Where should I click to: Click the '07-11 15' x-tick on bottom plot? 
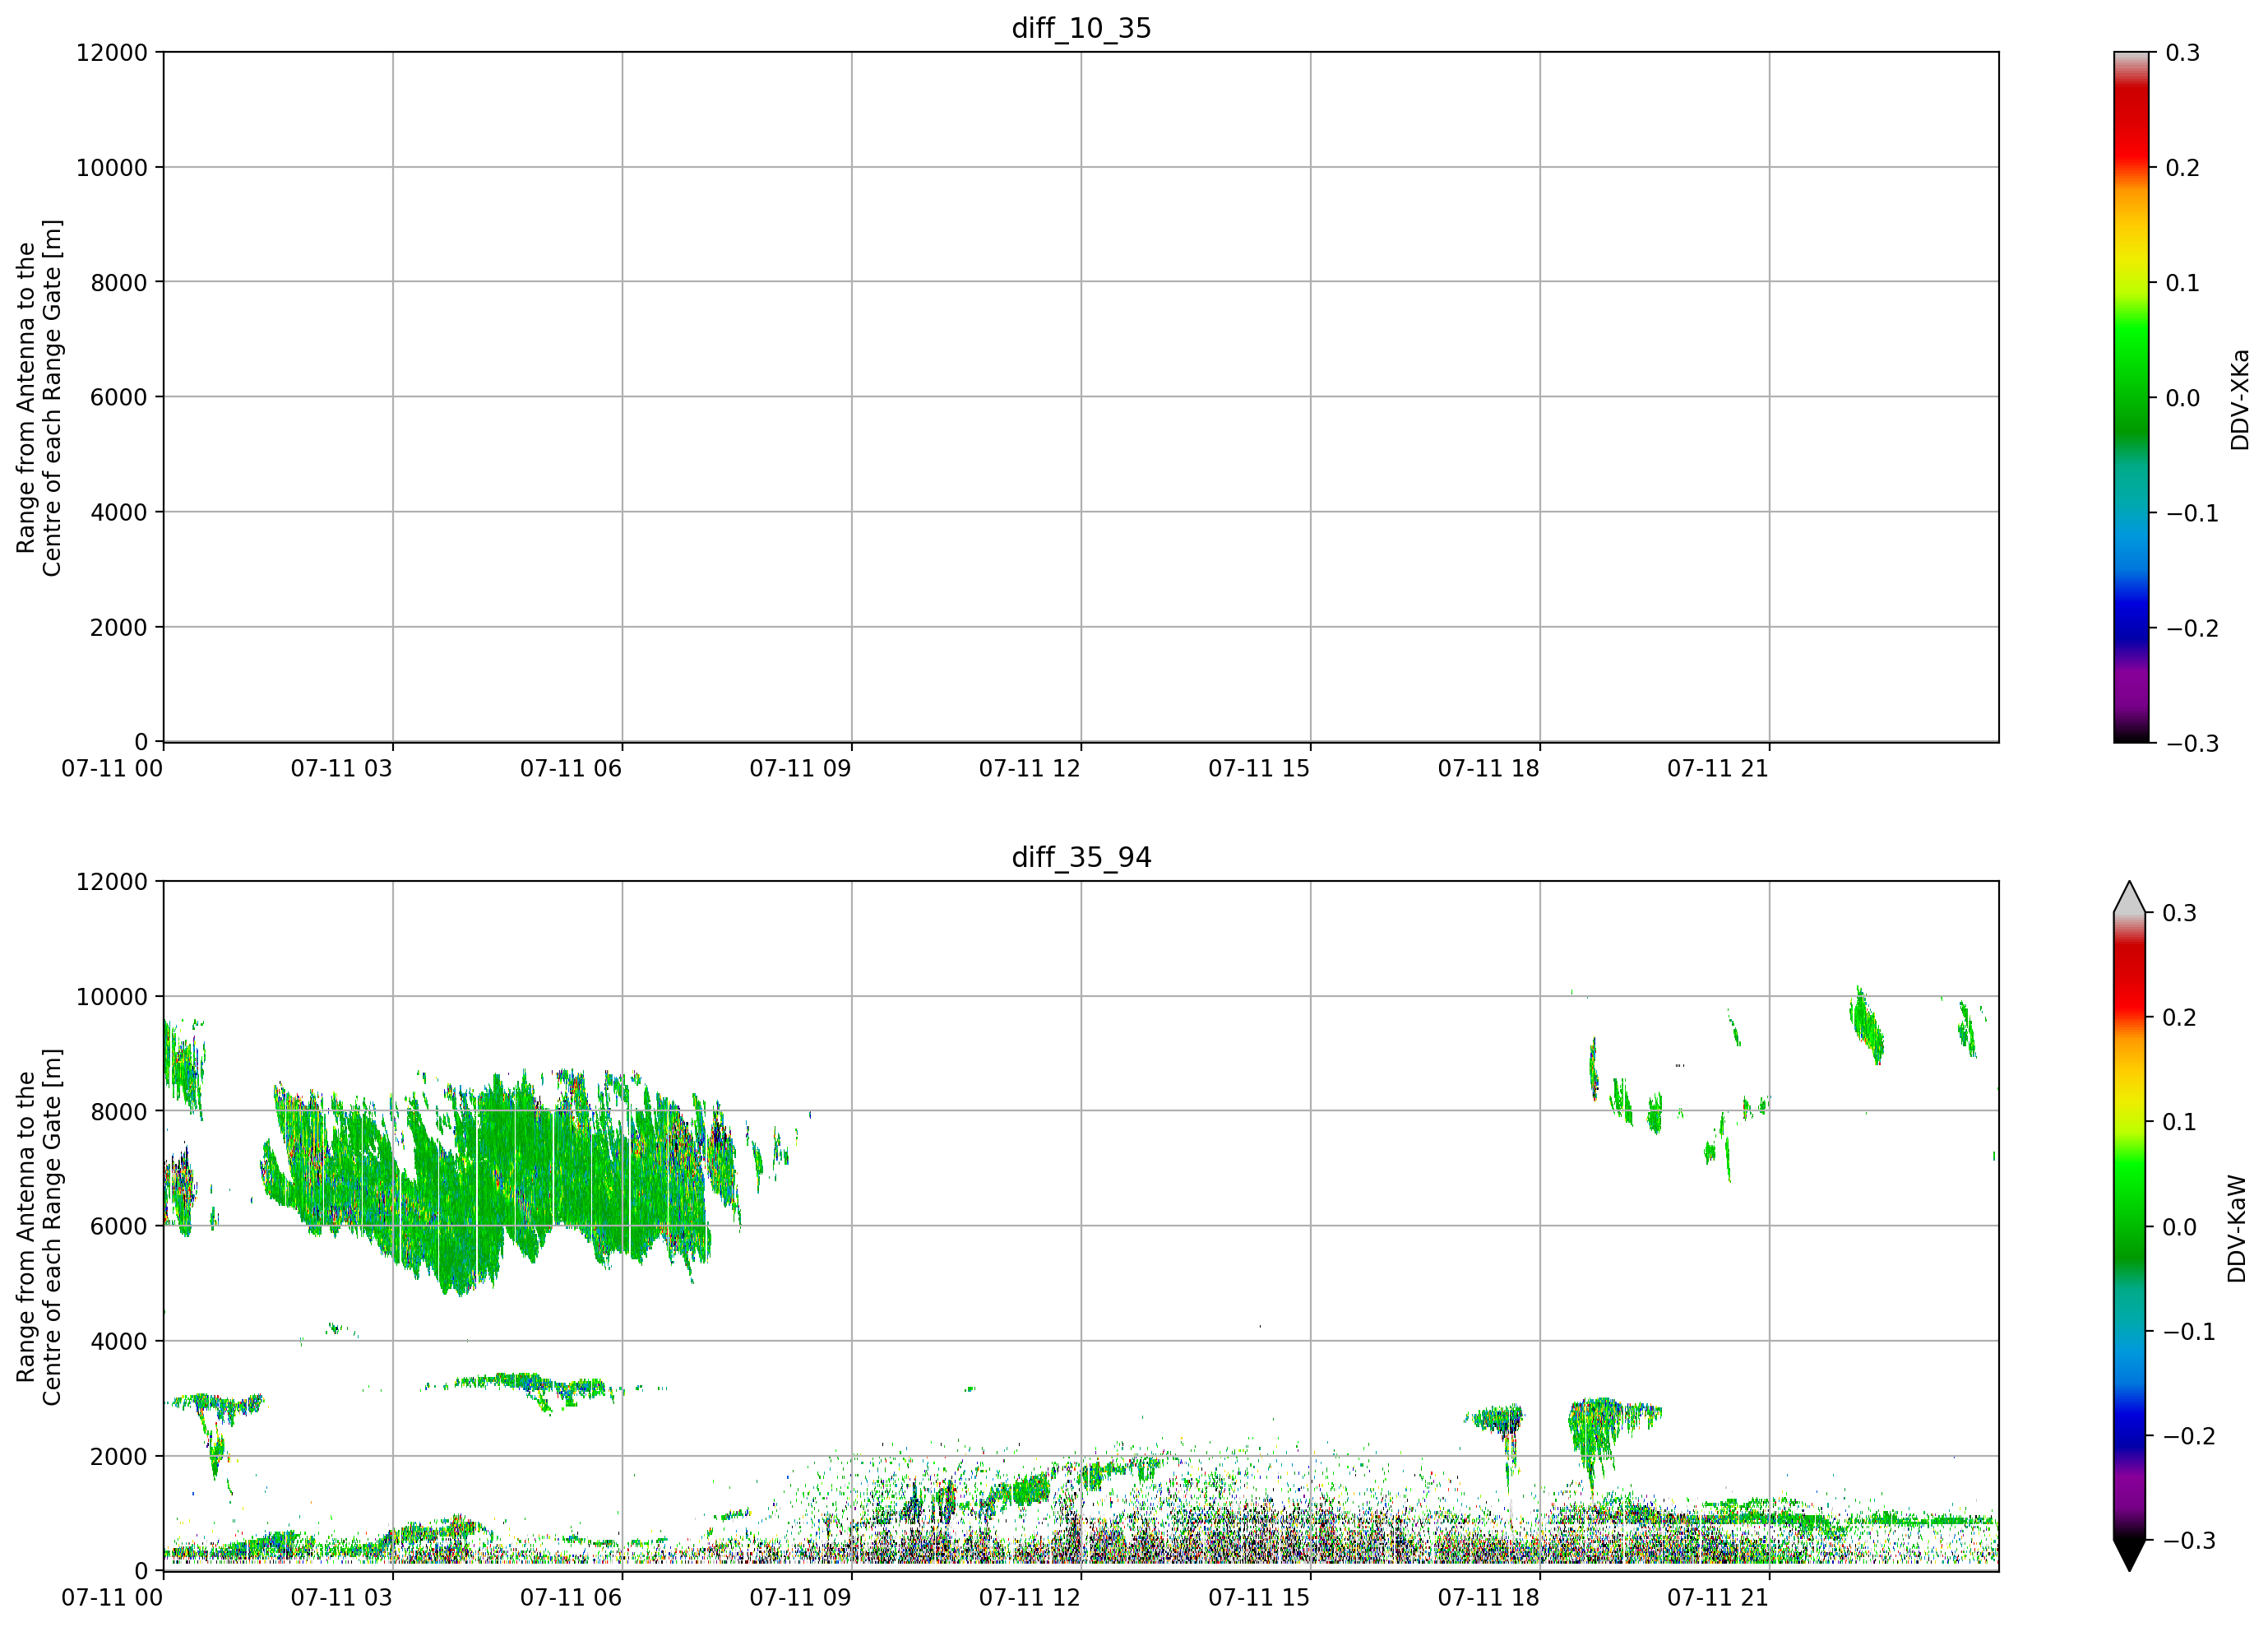tap(1259, 1597)
